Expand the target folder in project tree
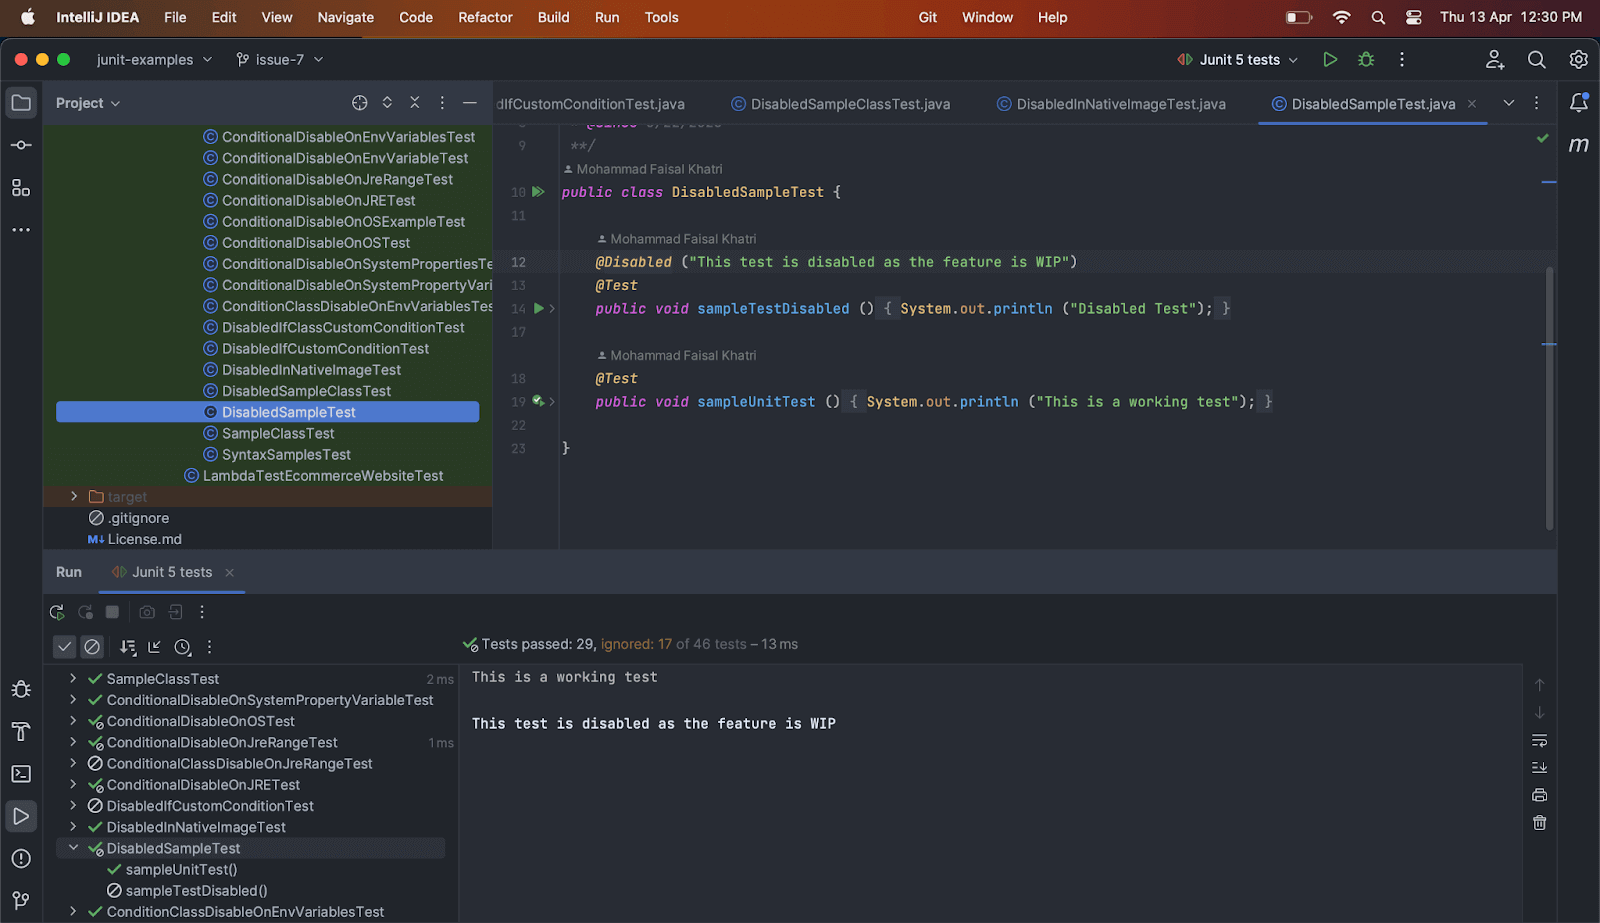This screenshot has width=1600, height=923. (x=74, y=497)
